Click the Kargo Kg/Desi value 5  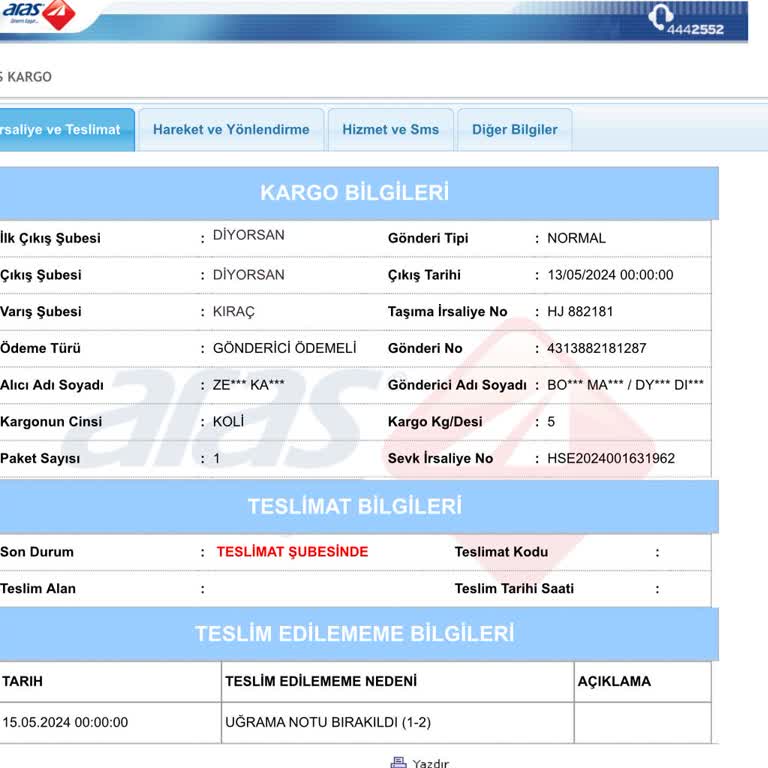click(551, 422)
